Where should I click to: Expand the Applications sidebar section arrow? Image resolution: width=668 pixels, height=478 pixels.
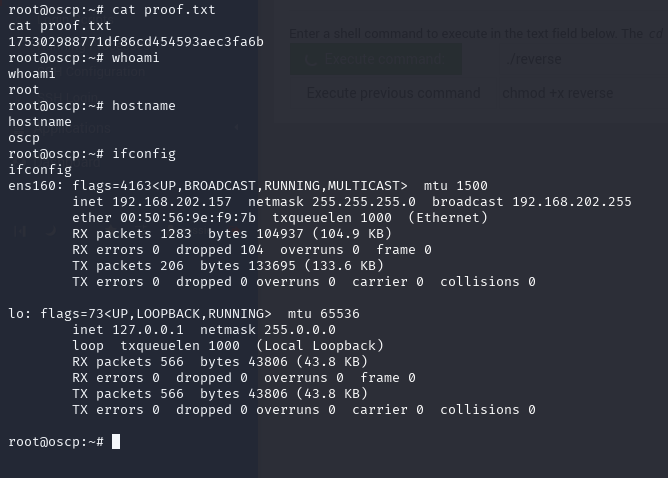pyautogui.click(x=236, y=127)
